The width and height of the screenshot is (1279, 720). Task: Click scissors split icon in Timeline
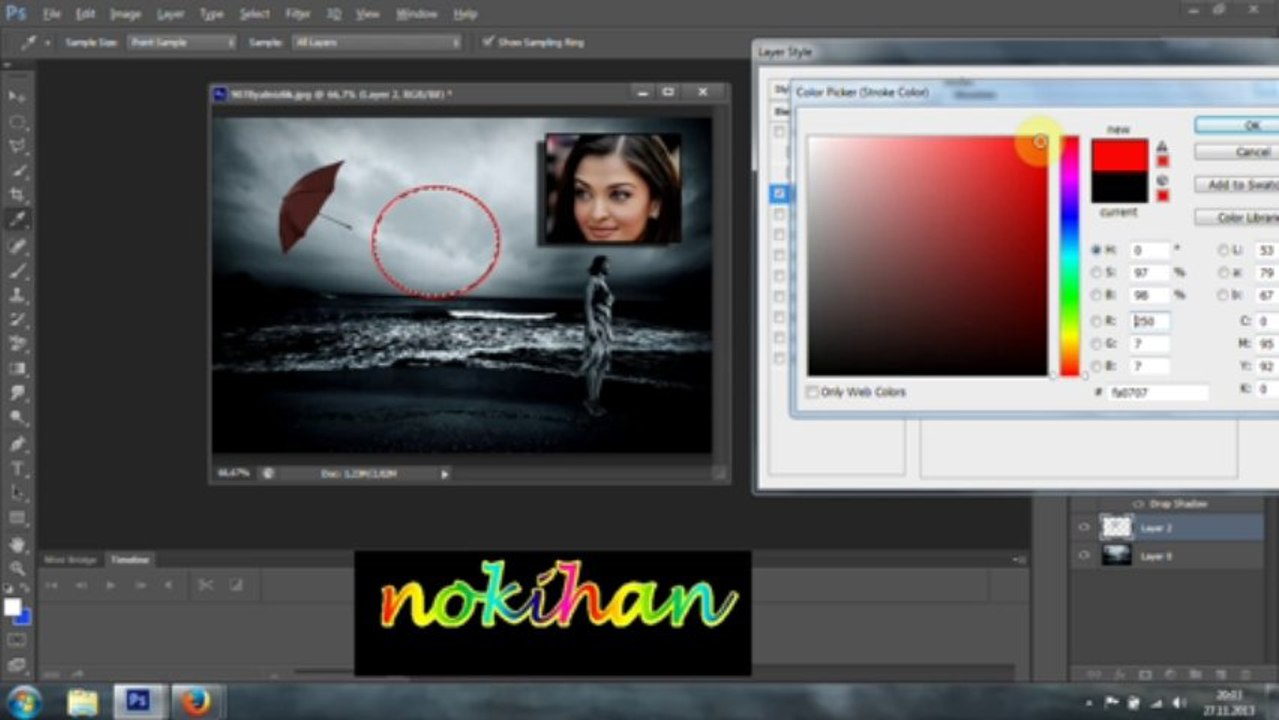206,585
